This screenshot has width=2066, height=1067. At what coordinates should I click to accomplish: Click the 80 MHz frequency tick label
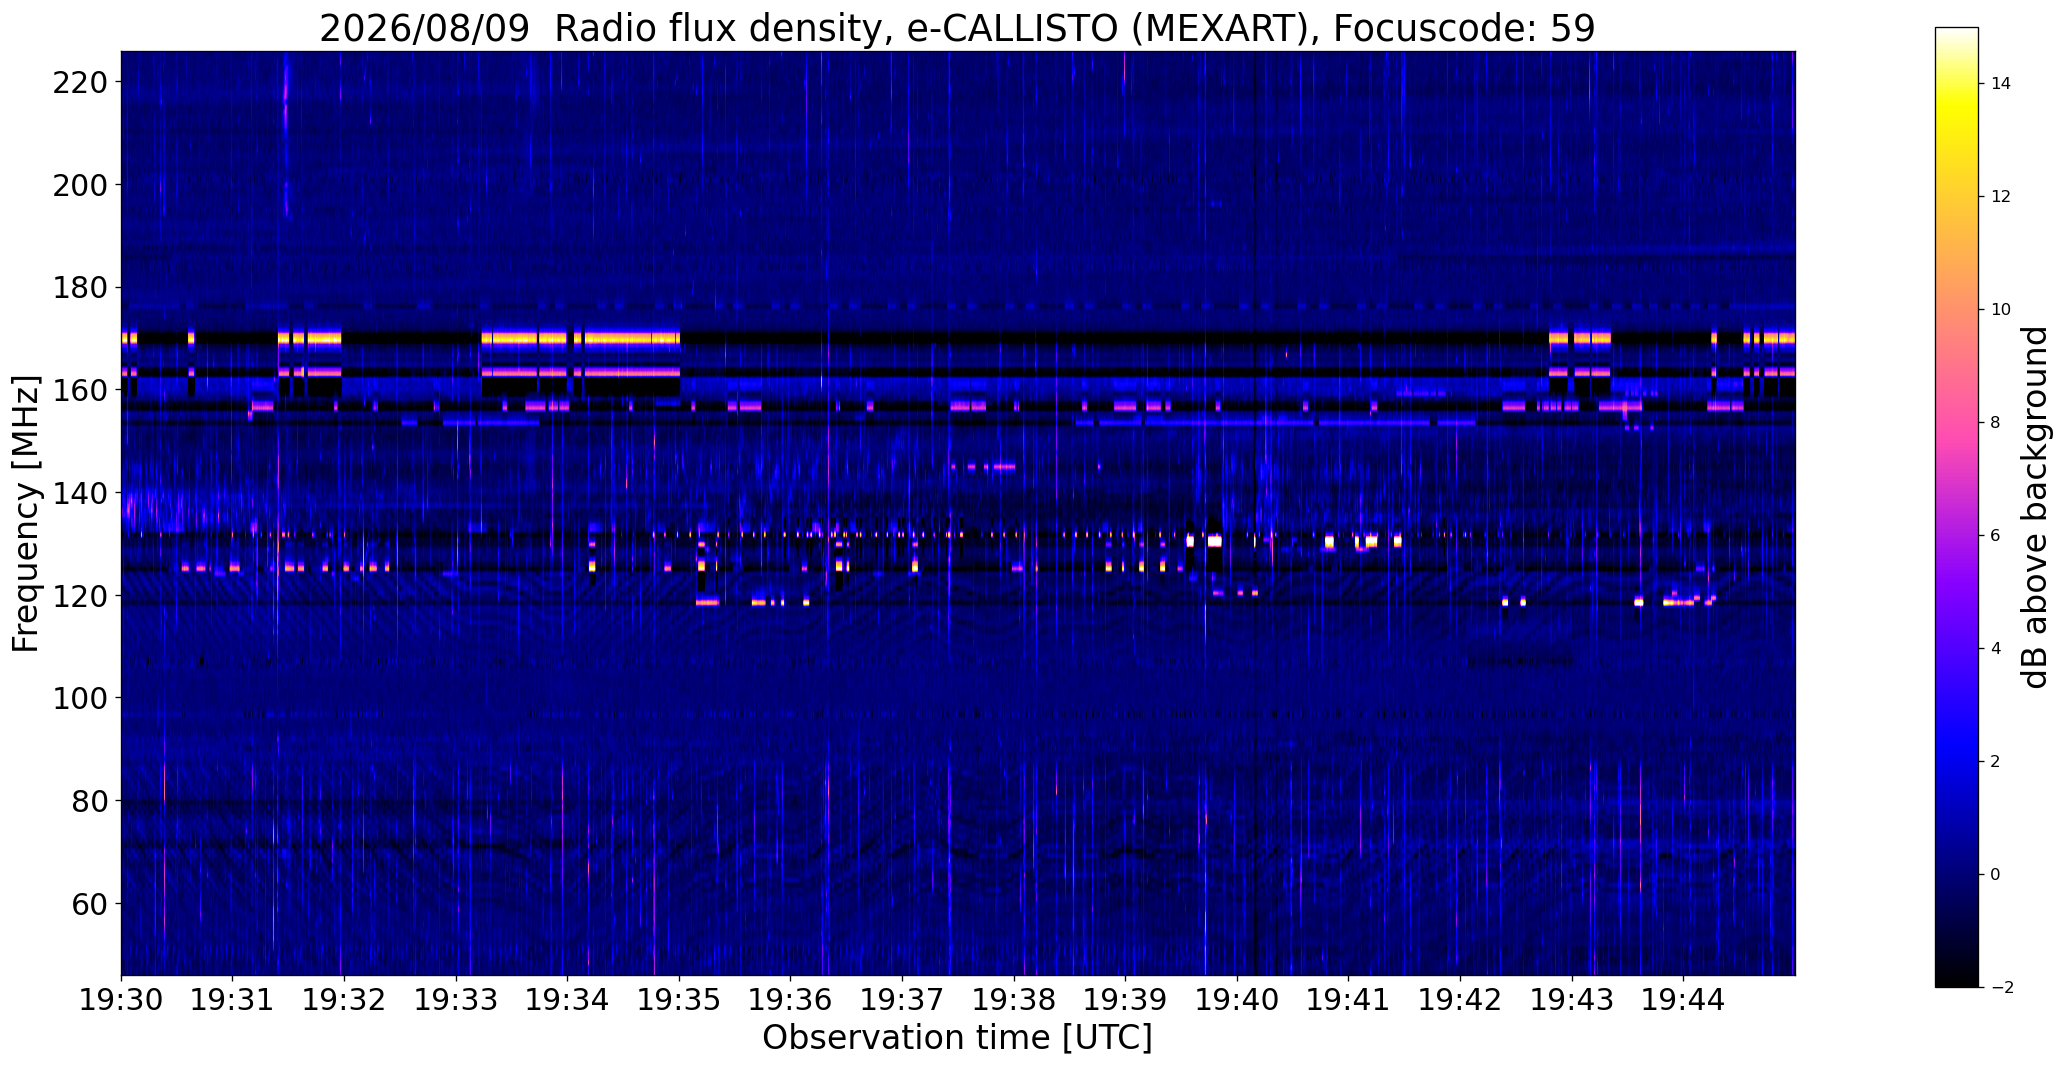click(x=88, y=801)
